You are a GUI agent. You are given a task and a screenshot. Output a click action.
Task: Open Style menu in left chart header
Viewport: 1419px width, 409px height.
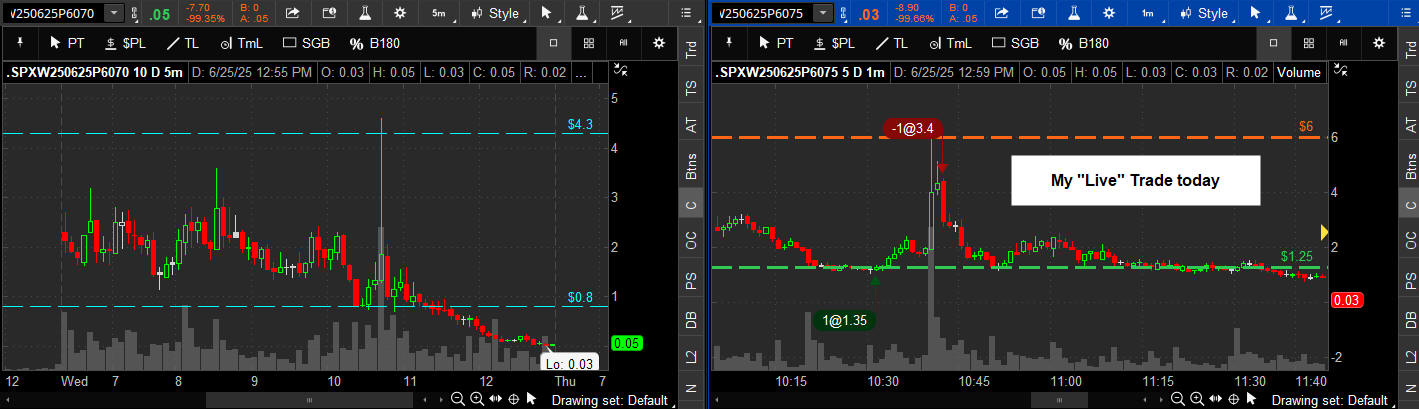(x=495, y=13)
